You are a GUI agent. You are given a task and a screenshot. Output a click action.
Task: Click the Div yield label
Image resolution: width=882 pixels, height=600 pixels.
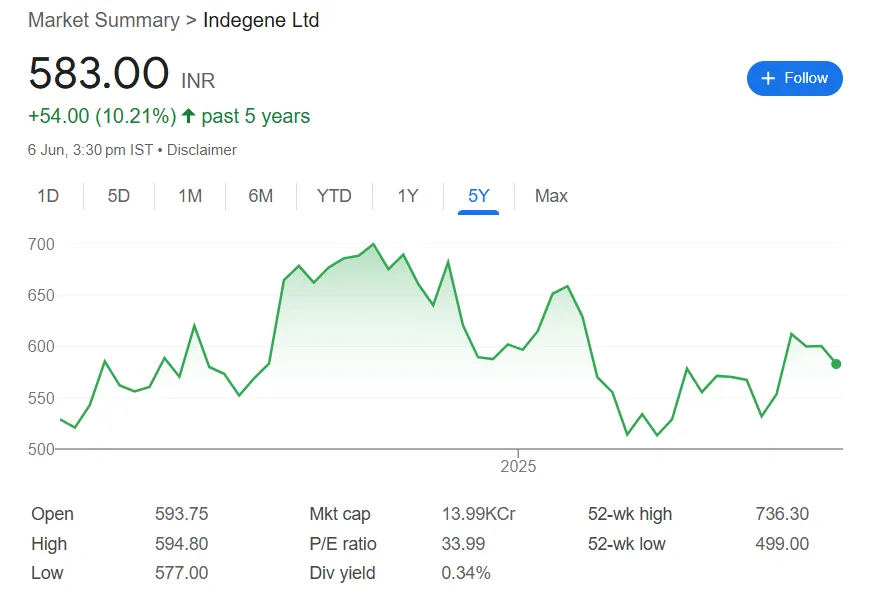343,573
